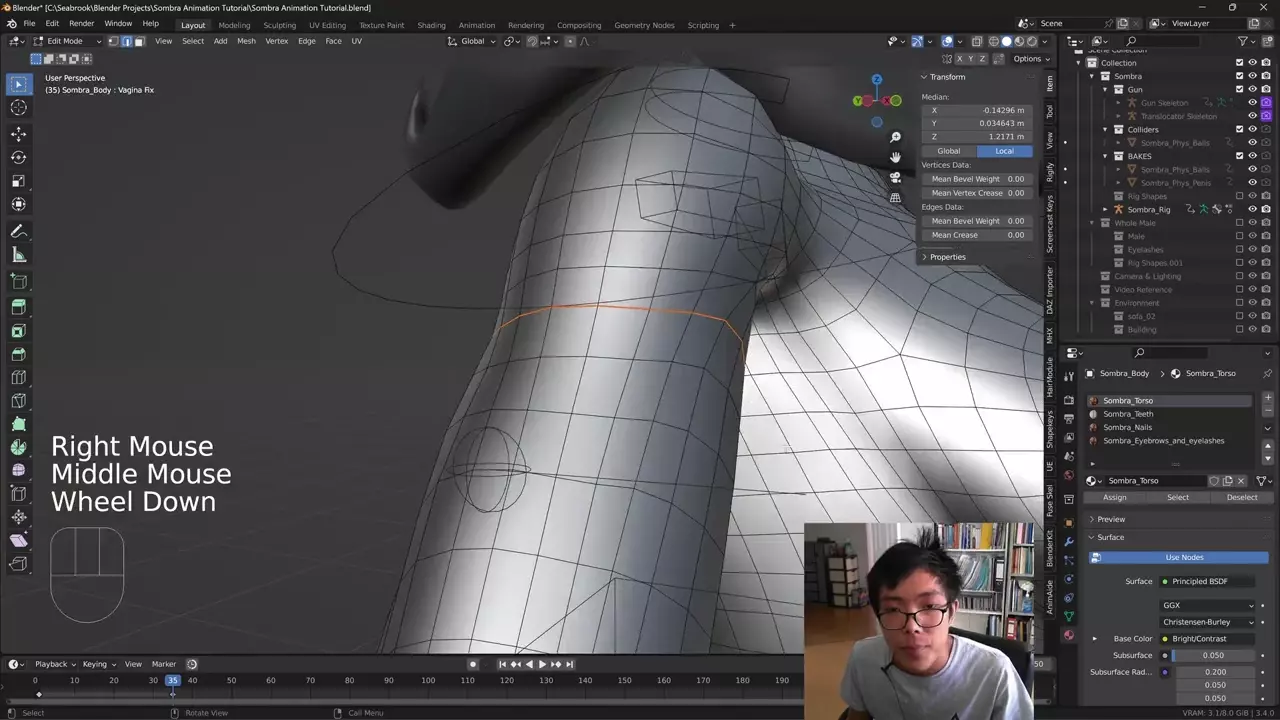Toggle camera view icon in viewport

pyautogui.click(x=895, y=177)
